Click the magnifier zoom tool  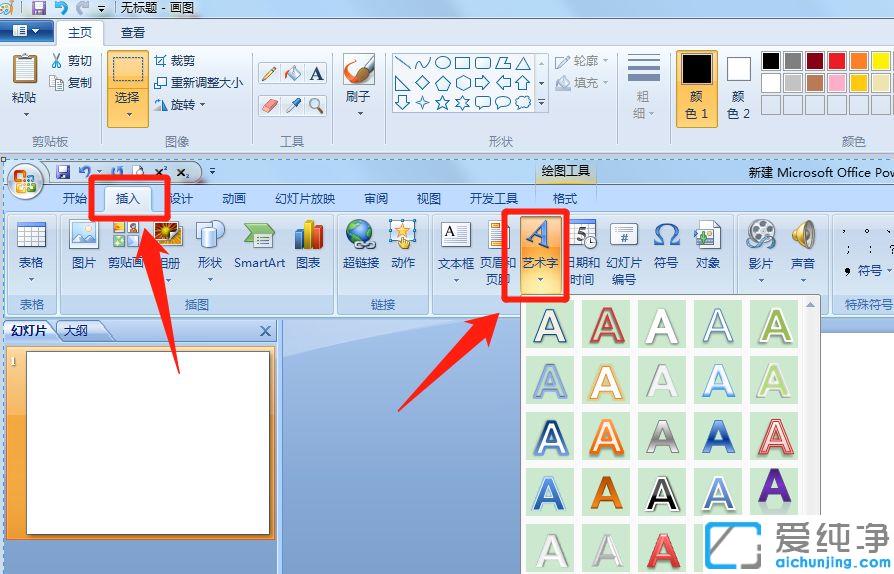(x=316, y=105)
